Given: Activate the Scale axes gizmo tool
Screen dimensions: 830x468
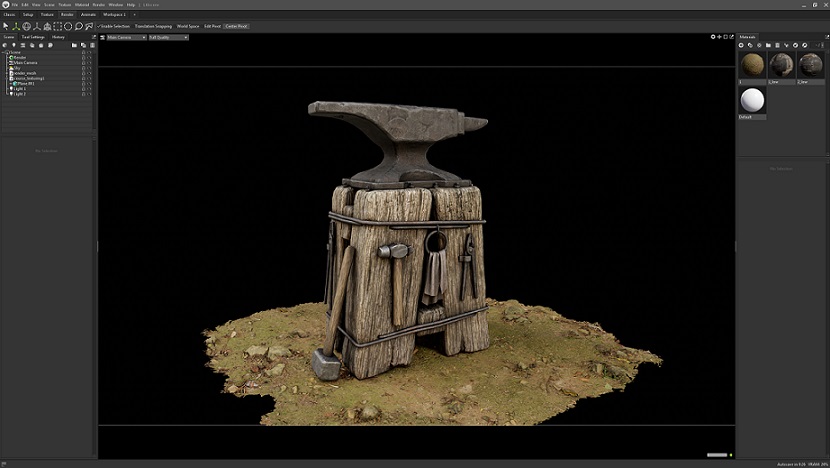Looking at the screenshot, I should pyautogui.click(x=37, y=26).
